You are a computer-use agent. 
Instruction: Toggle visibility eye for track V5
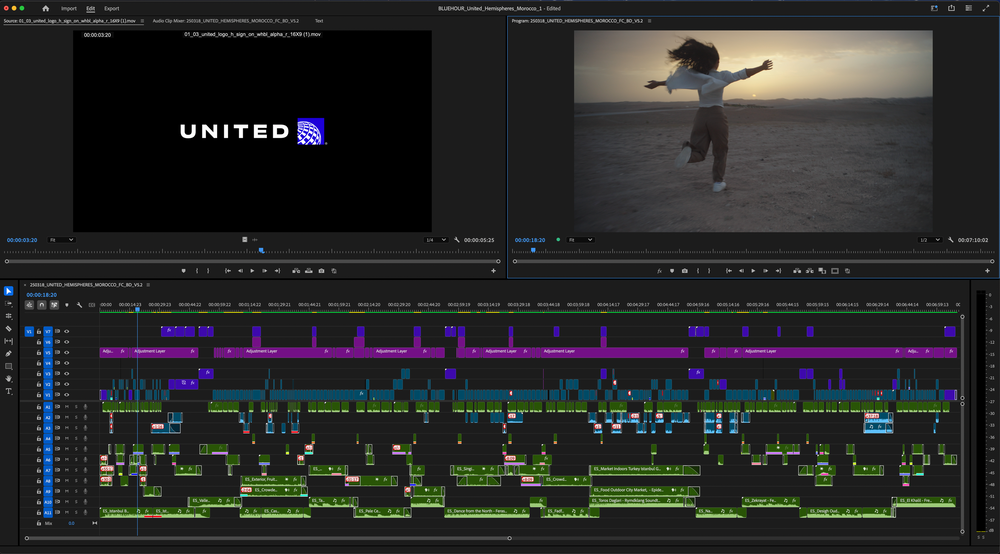click(x=66, y=353)
